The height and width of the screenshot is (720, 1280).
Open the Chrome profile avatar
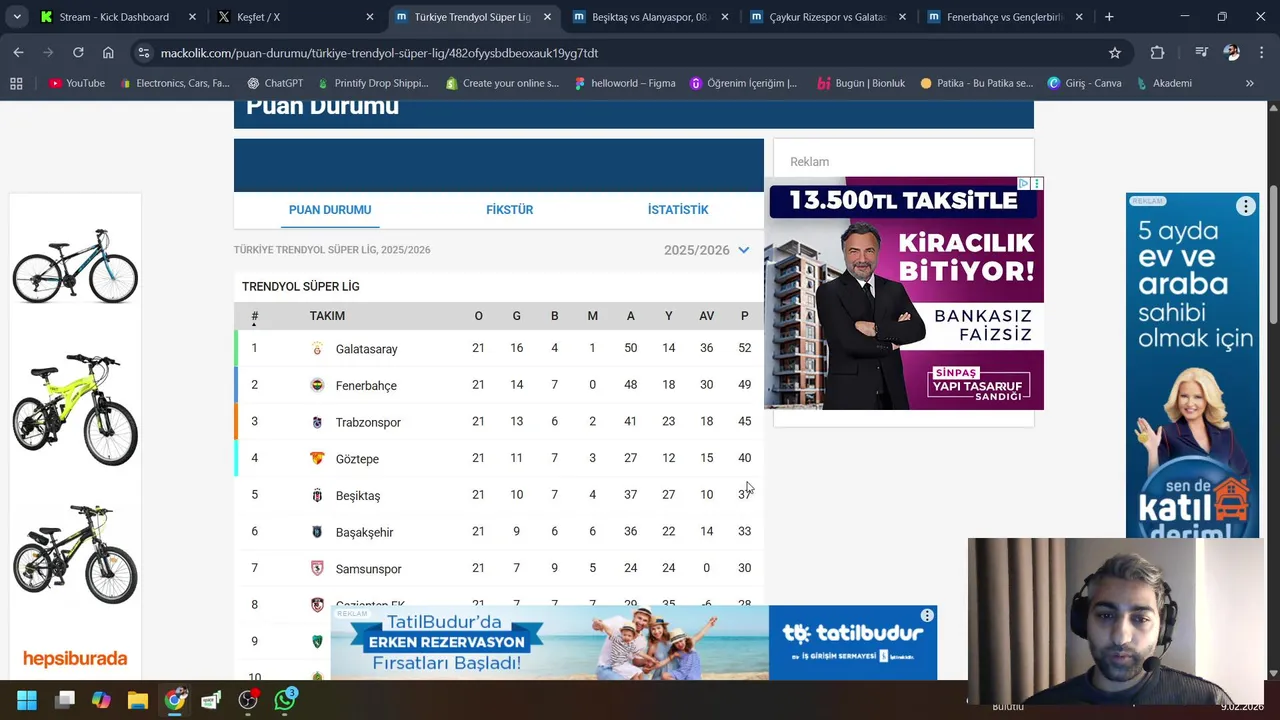1232,53
